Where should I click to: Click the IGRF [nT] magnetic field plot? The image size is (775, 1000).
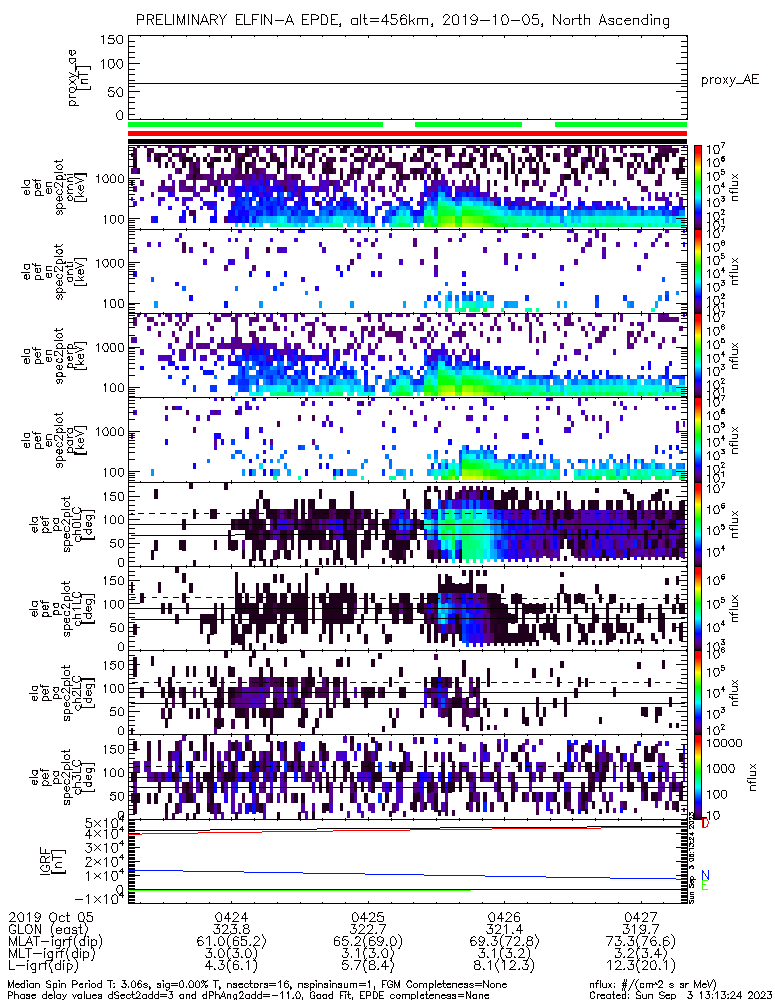click(408, 862)
